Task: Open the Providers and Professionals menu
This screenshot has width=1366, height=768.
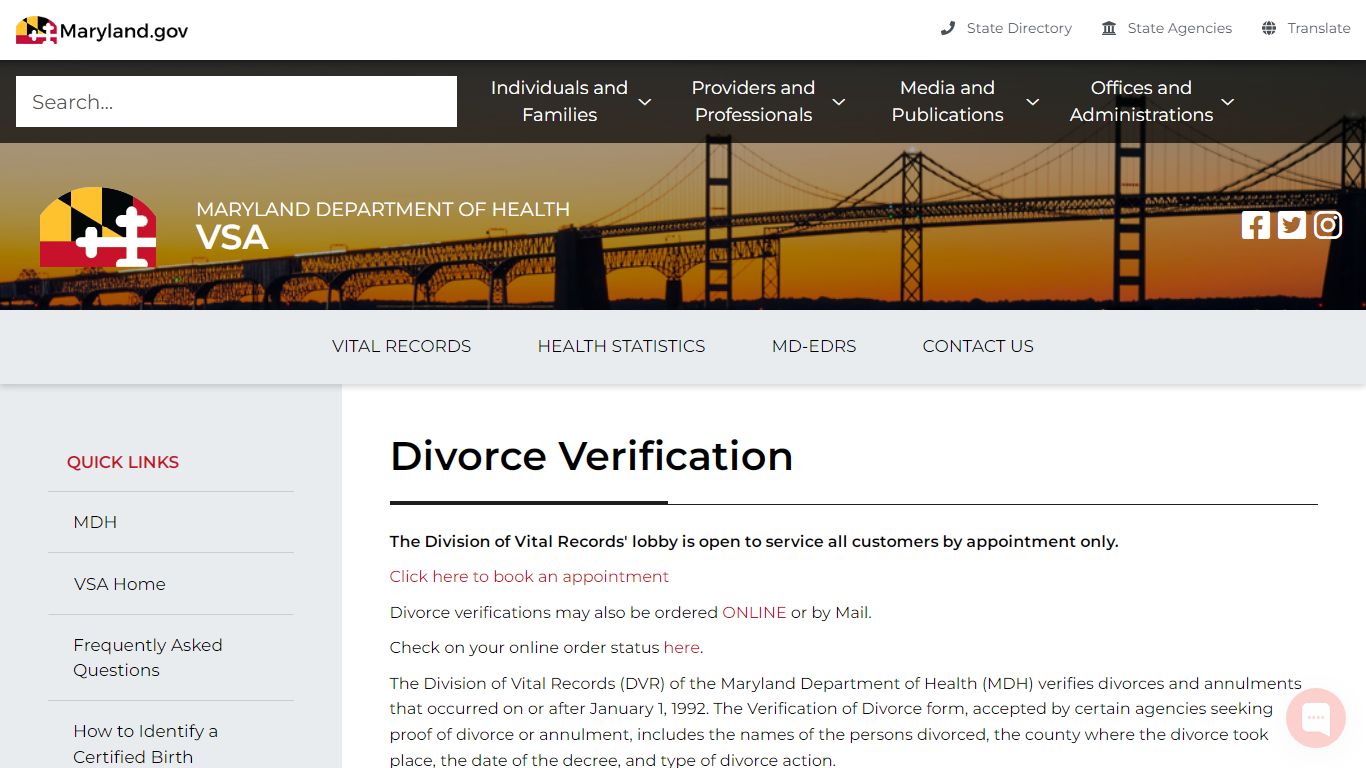Action: [753, 101]
